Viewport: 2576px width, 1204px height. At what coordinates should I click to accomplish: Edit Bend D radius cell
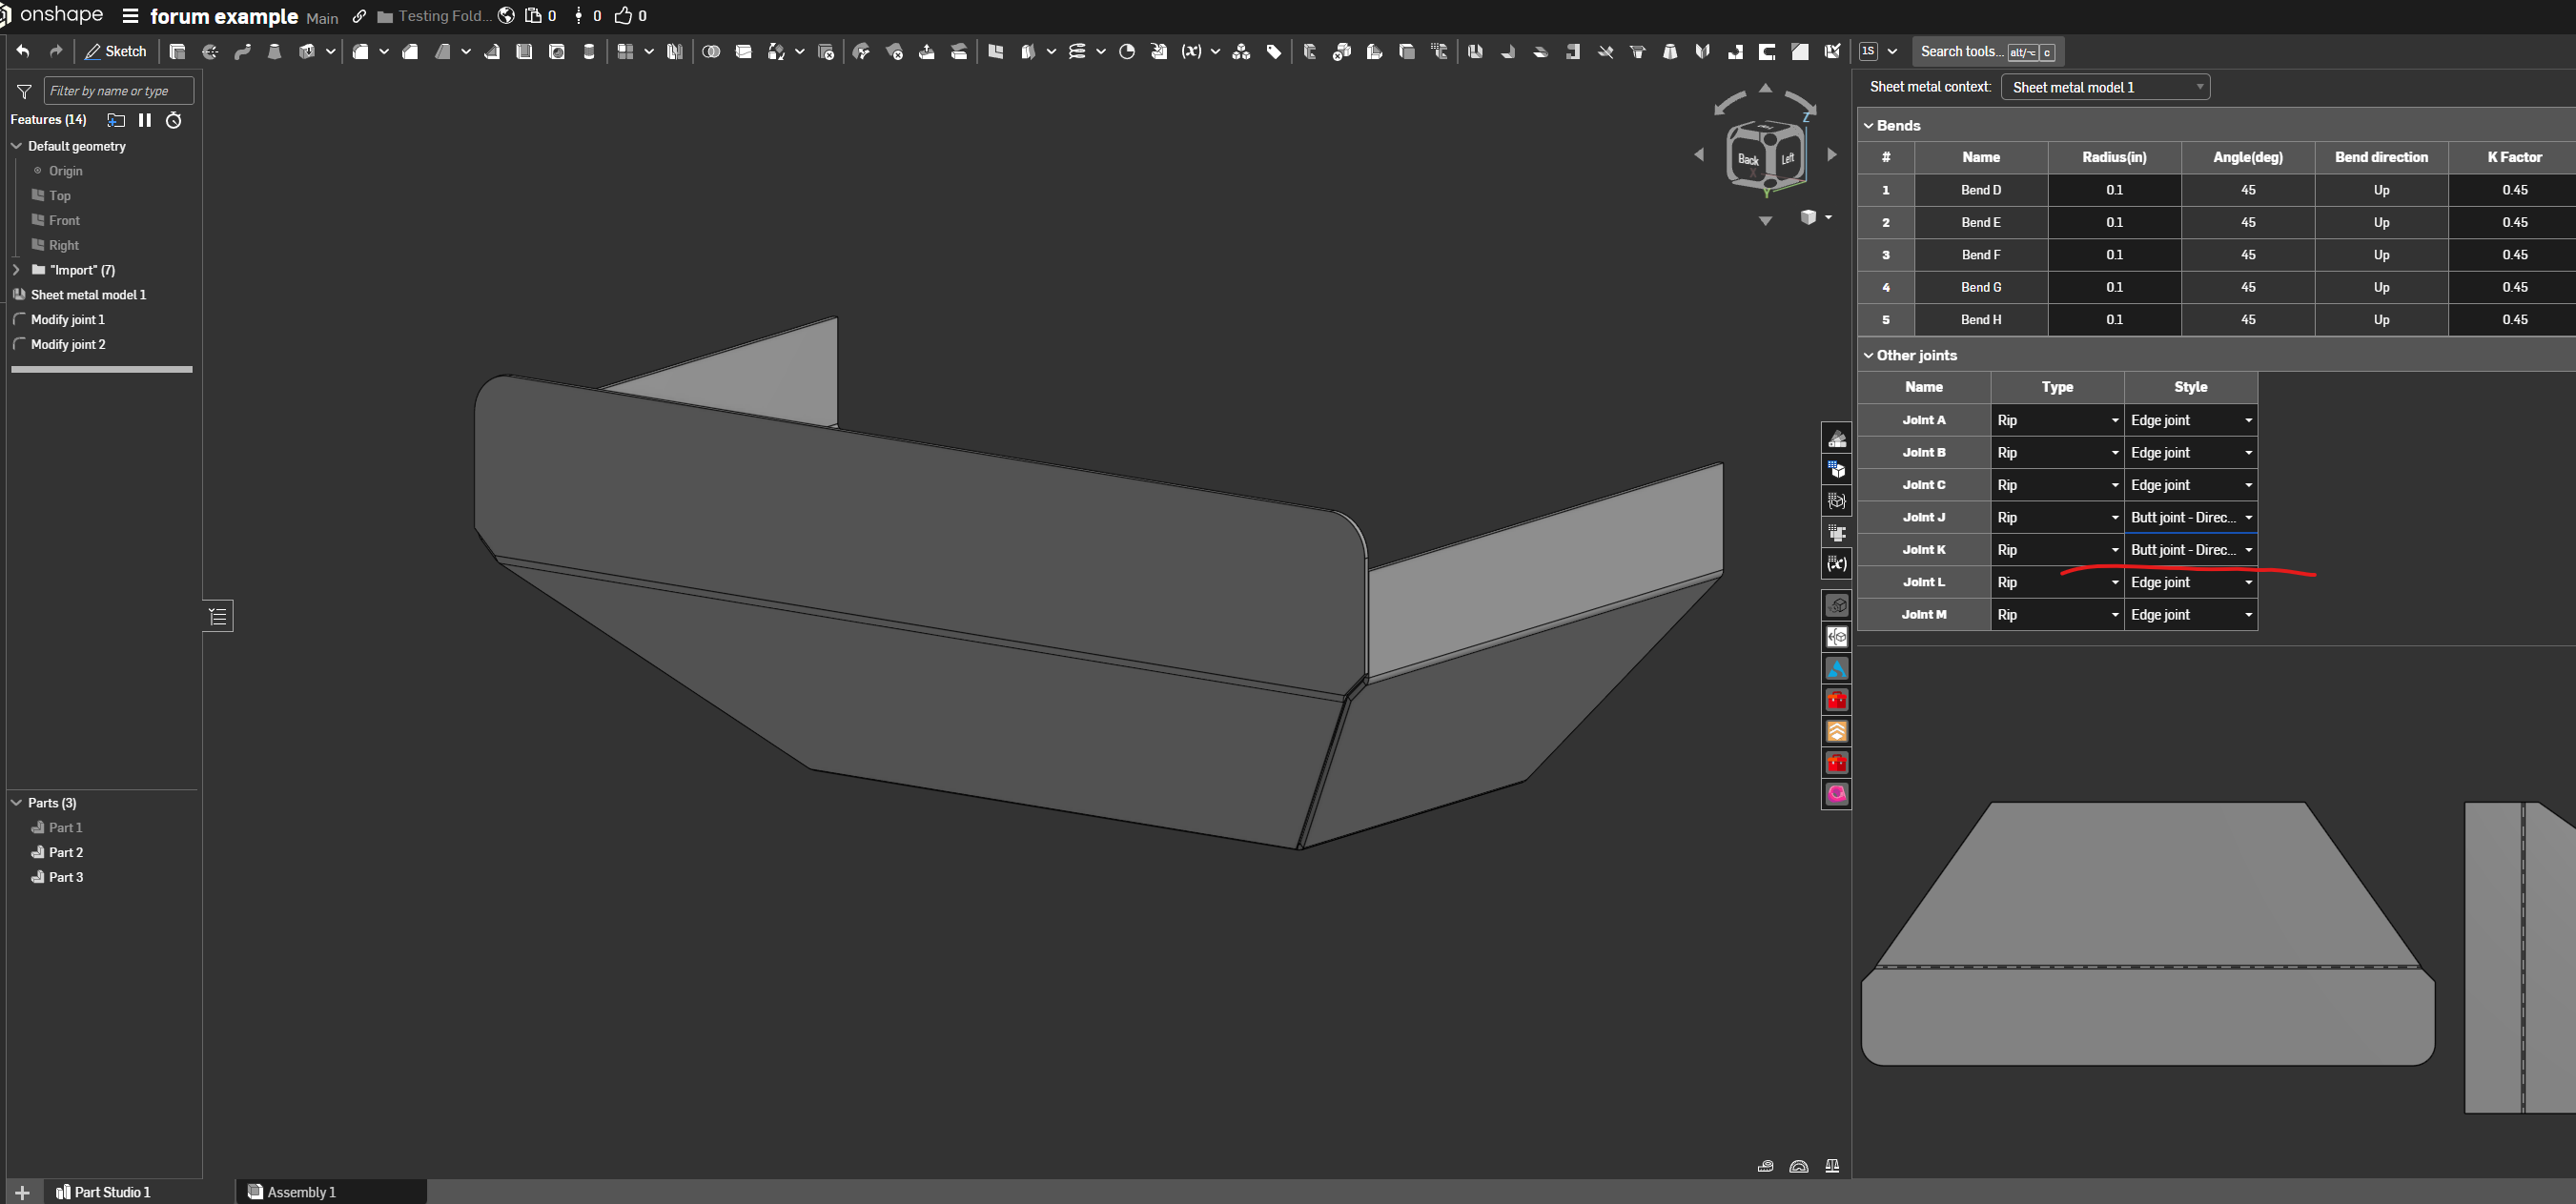point(2114,190)
